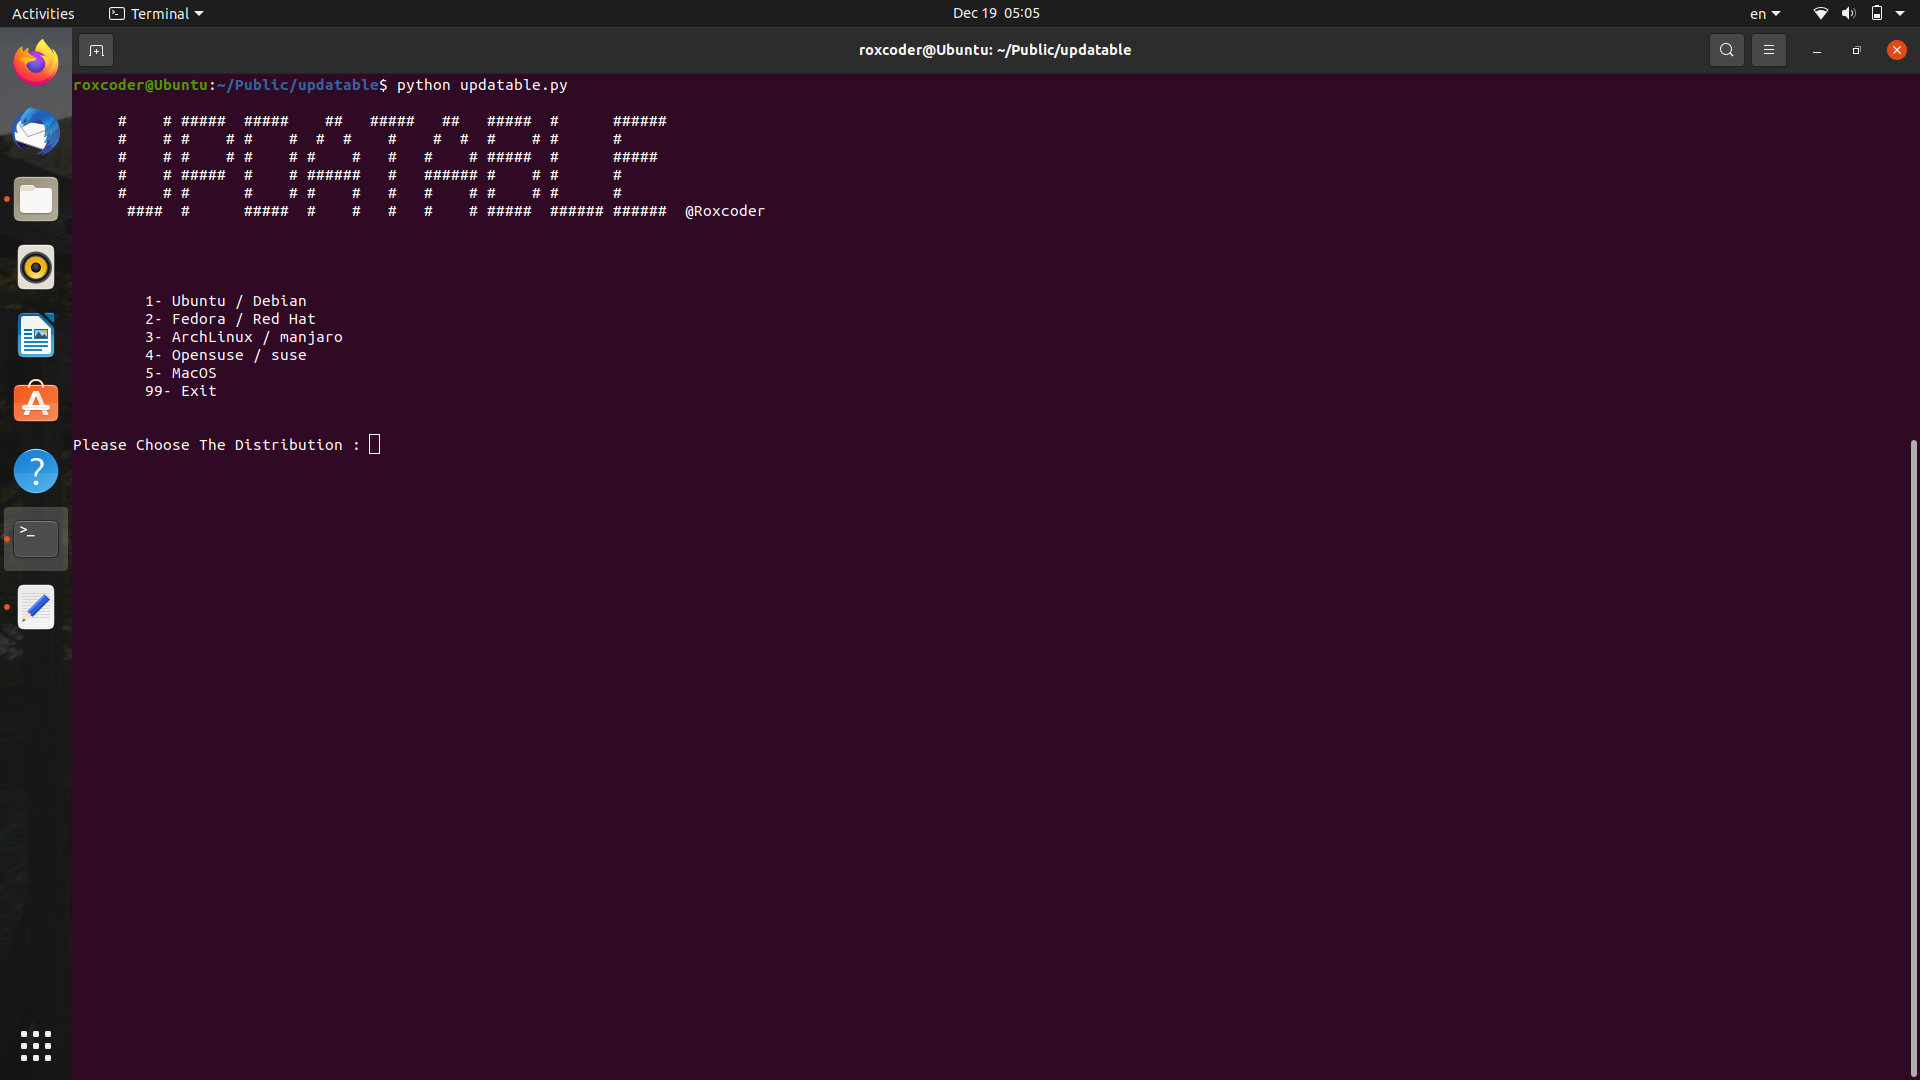Screen dimensions: 1920x1080
Task: Open Ubuntu Software store
Action: pos(36,403)
